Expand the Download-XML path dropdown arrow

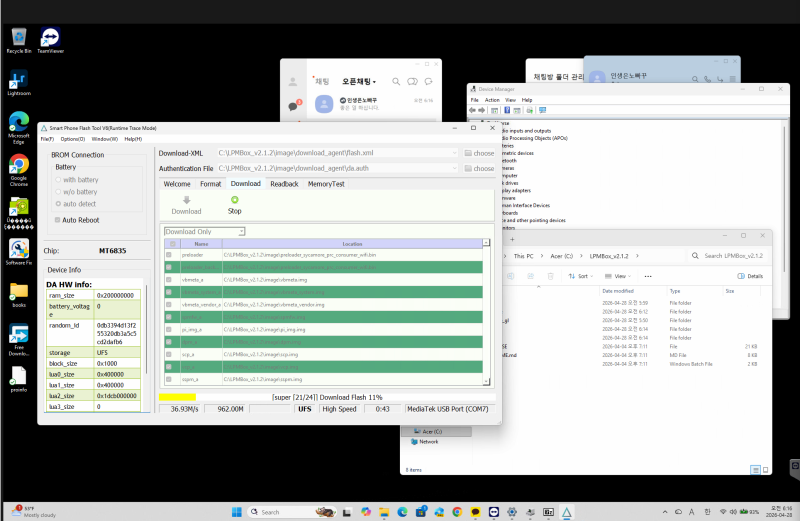coord(454,153)
